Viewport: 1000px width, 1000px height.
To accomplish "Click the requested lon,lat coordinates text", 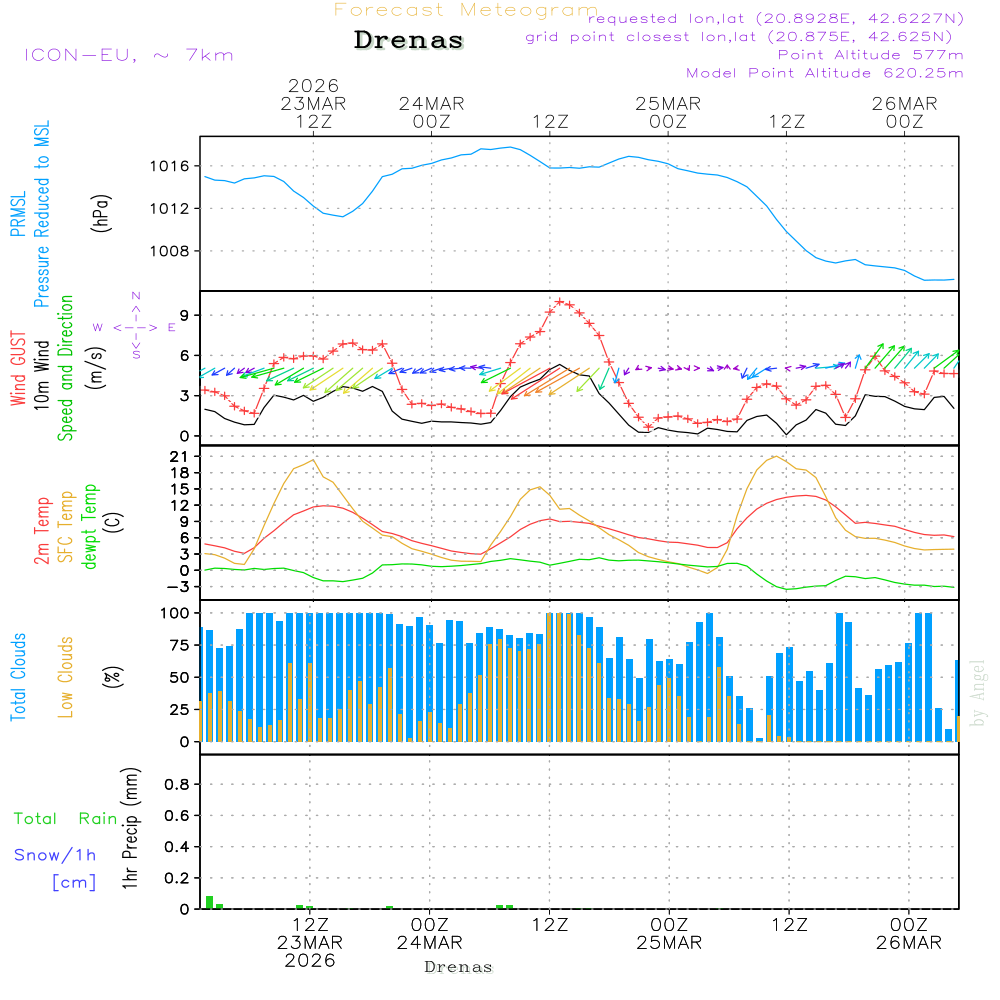I will click(x=775, y=19).
